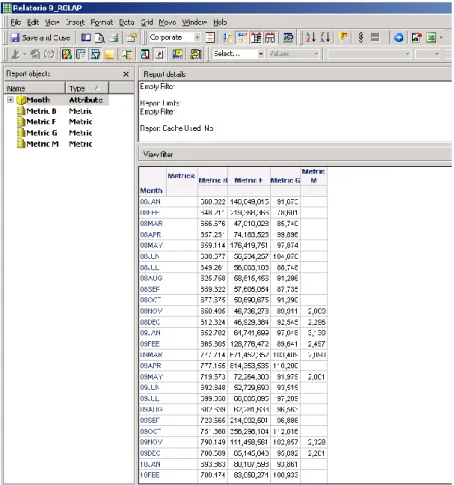Select Metric F in Report objects list
Viewport: 454px width, 485px height.
click(x=41, y=122)
